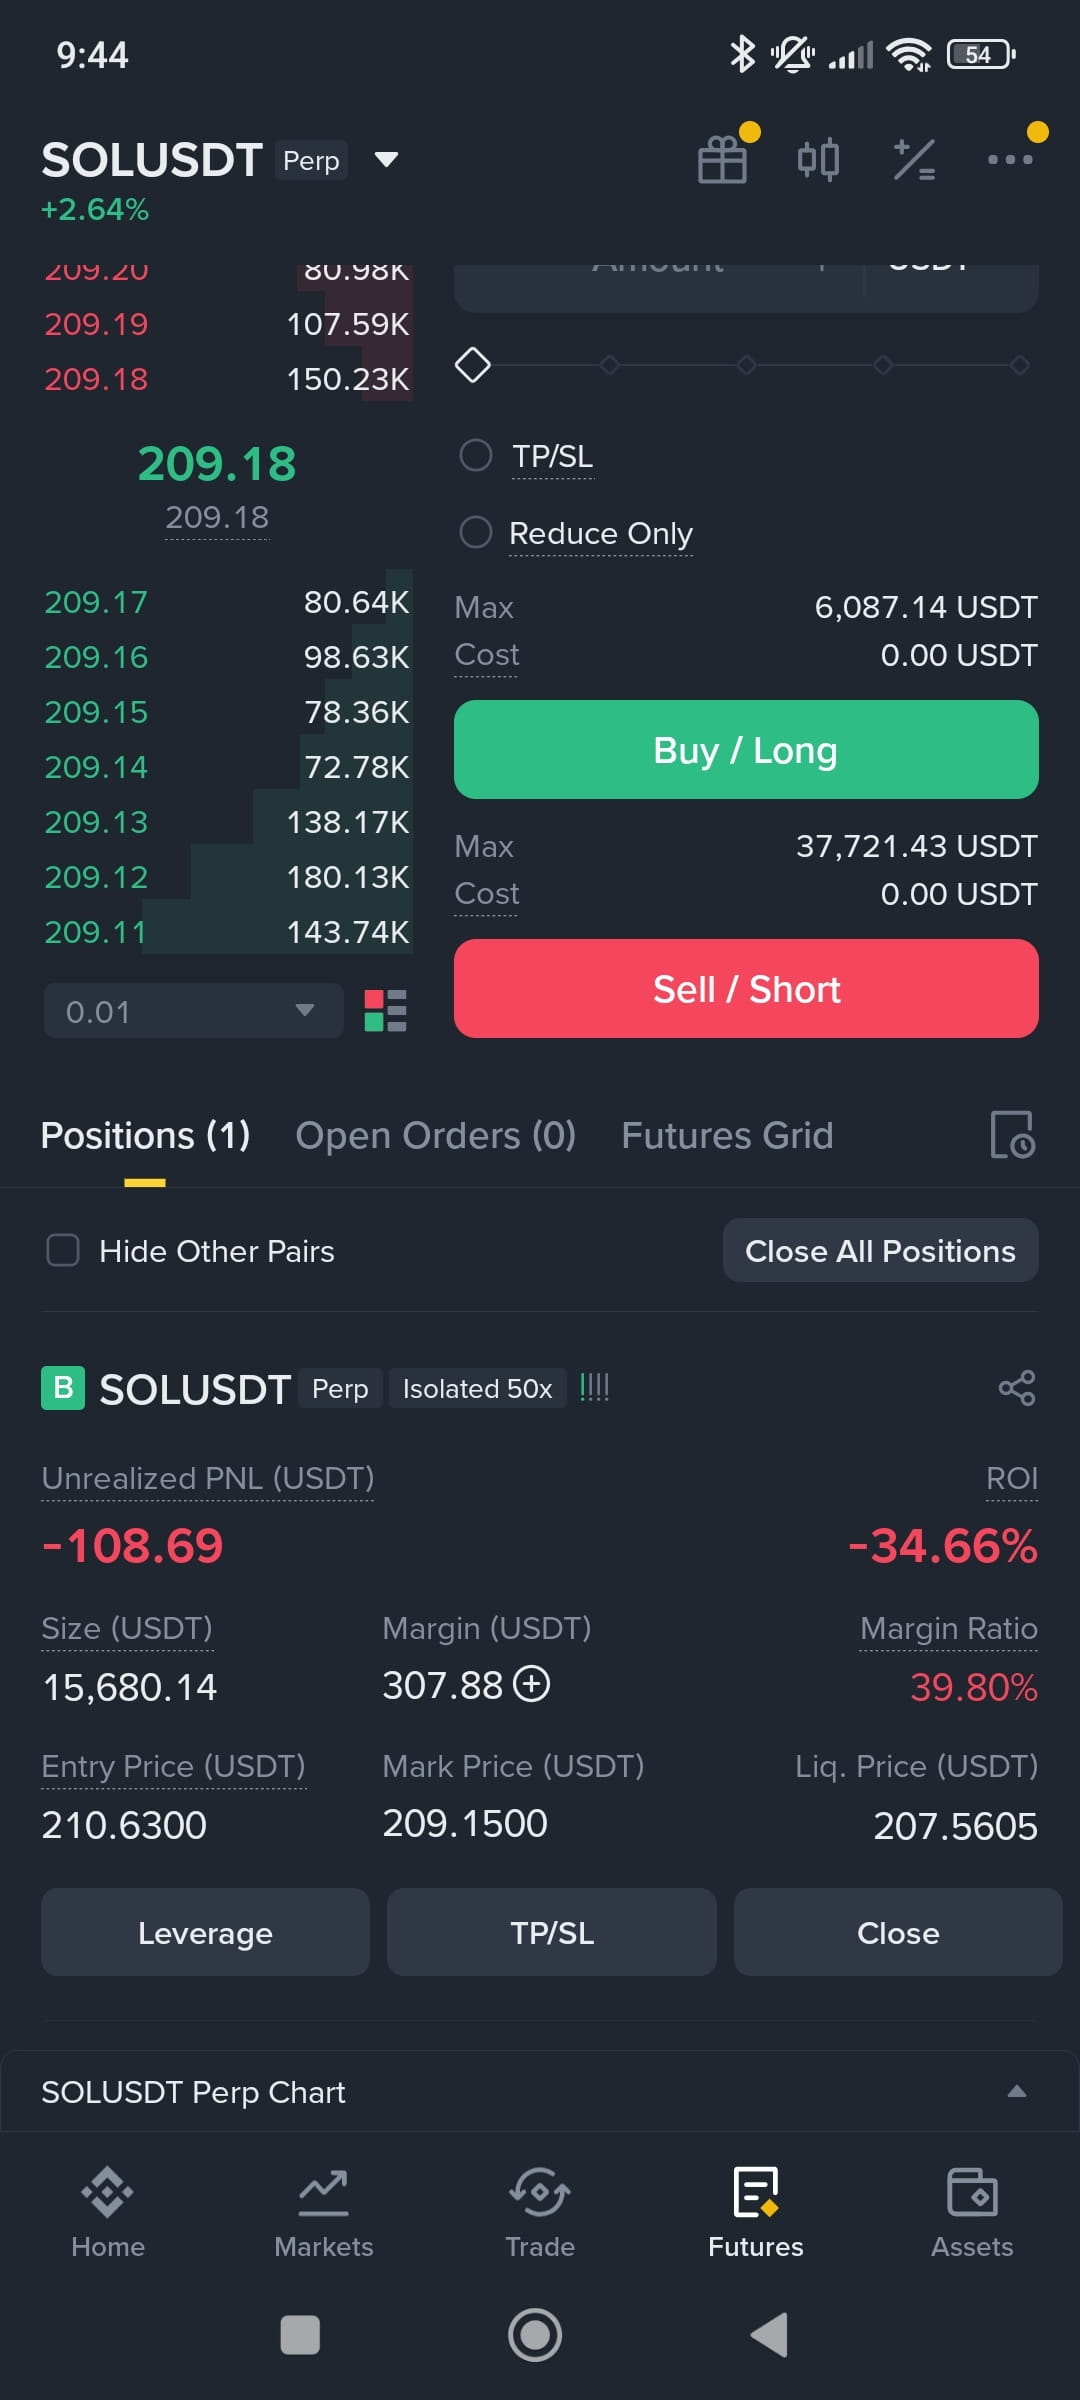Click the diamond handle on amount slider
The height and width of the screenshot is (2400, 1080).
point(473,365)
